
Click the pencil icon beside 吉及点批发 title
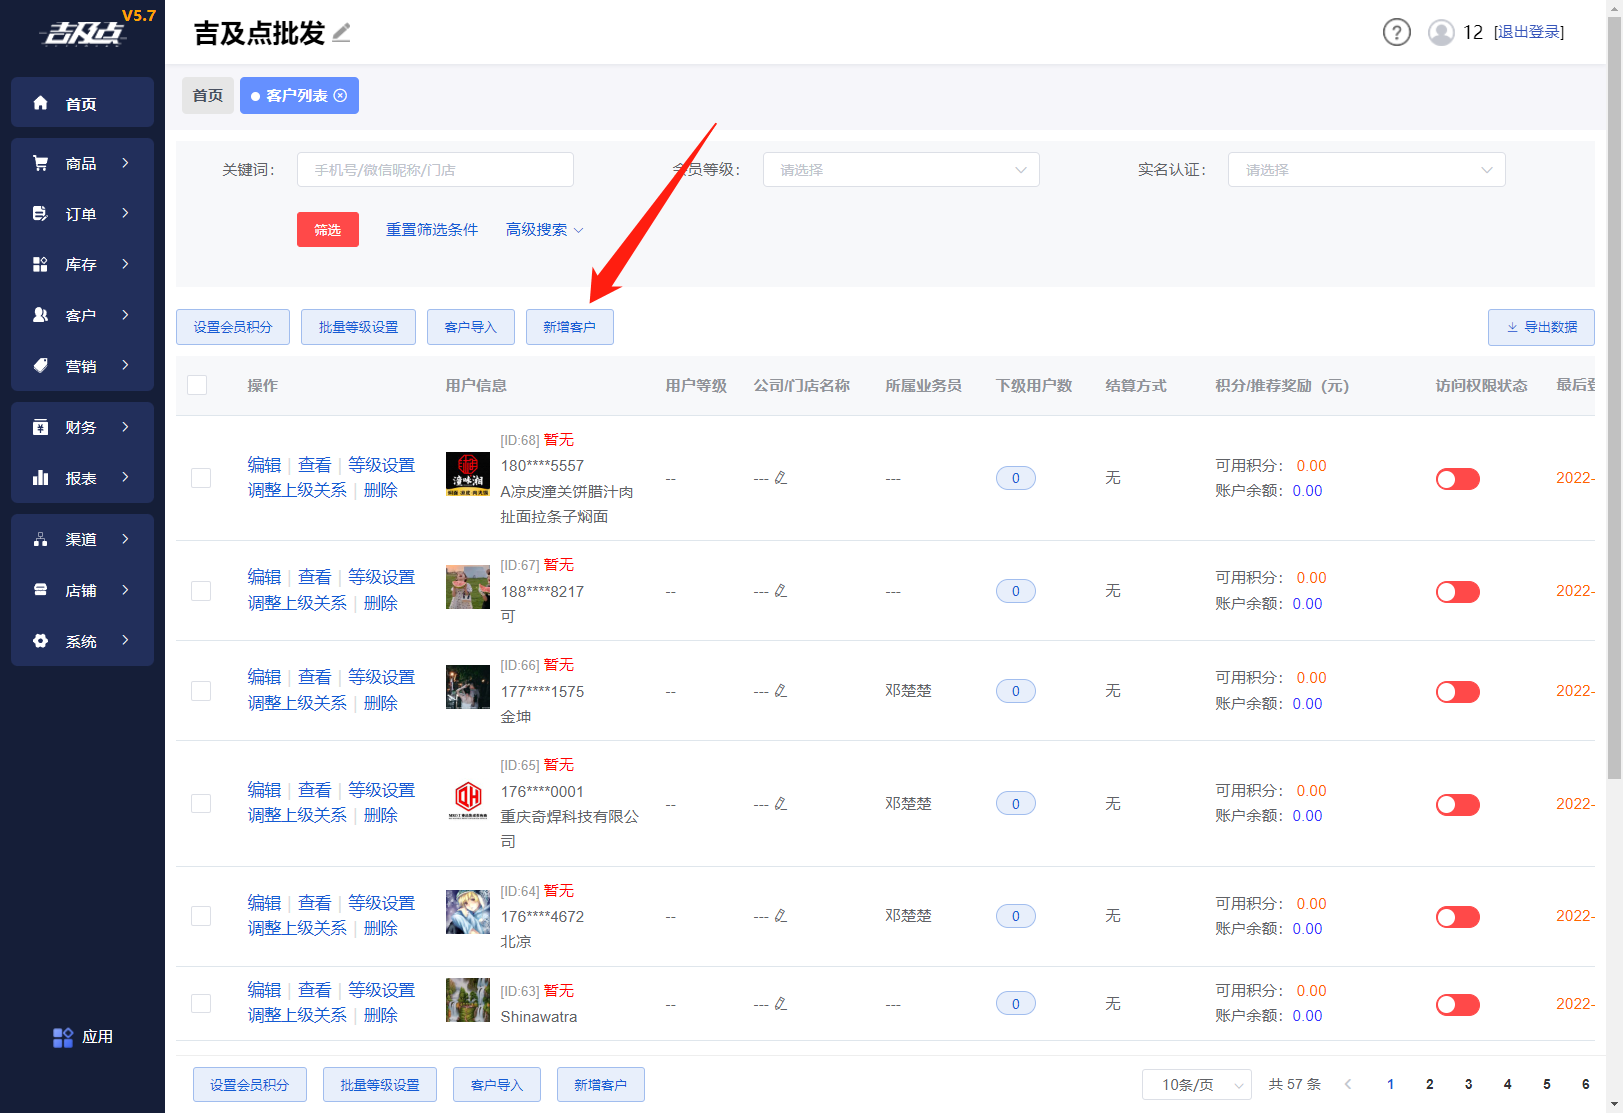[x=342, y=33]
